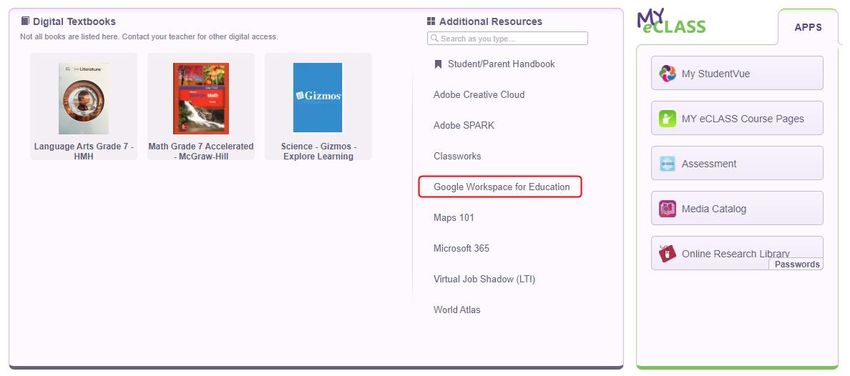Switch to the APPS tab
The width and height of the screenshot is (850, 376).
(808, 27)
